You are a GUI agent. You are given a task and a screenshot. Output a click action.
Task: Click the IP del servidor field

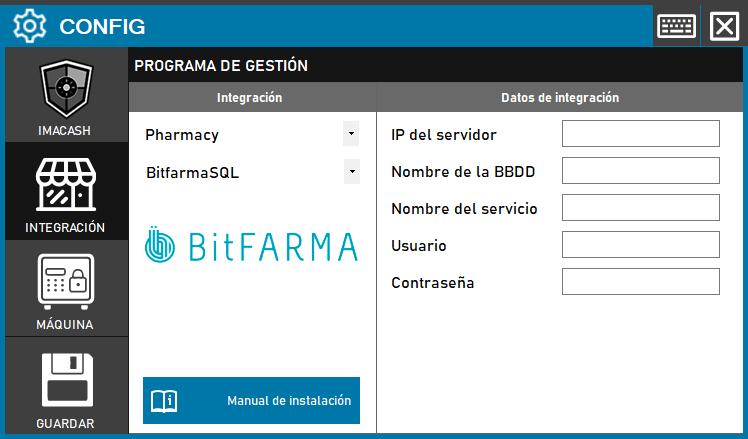[640, 134]
